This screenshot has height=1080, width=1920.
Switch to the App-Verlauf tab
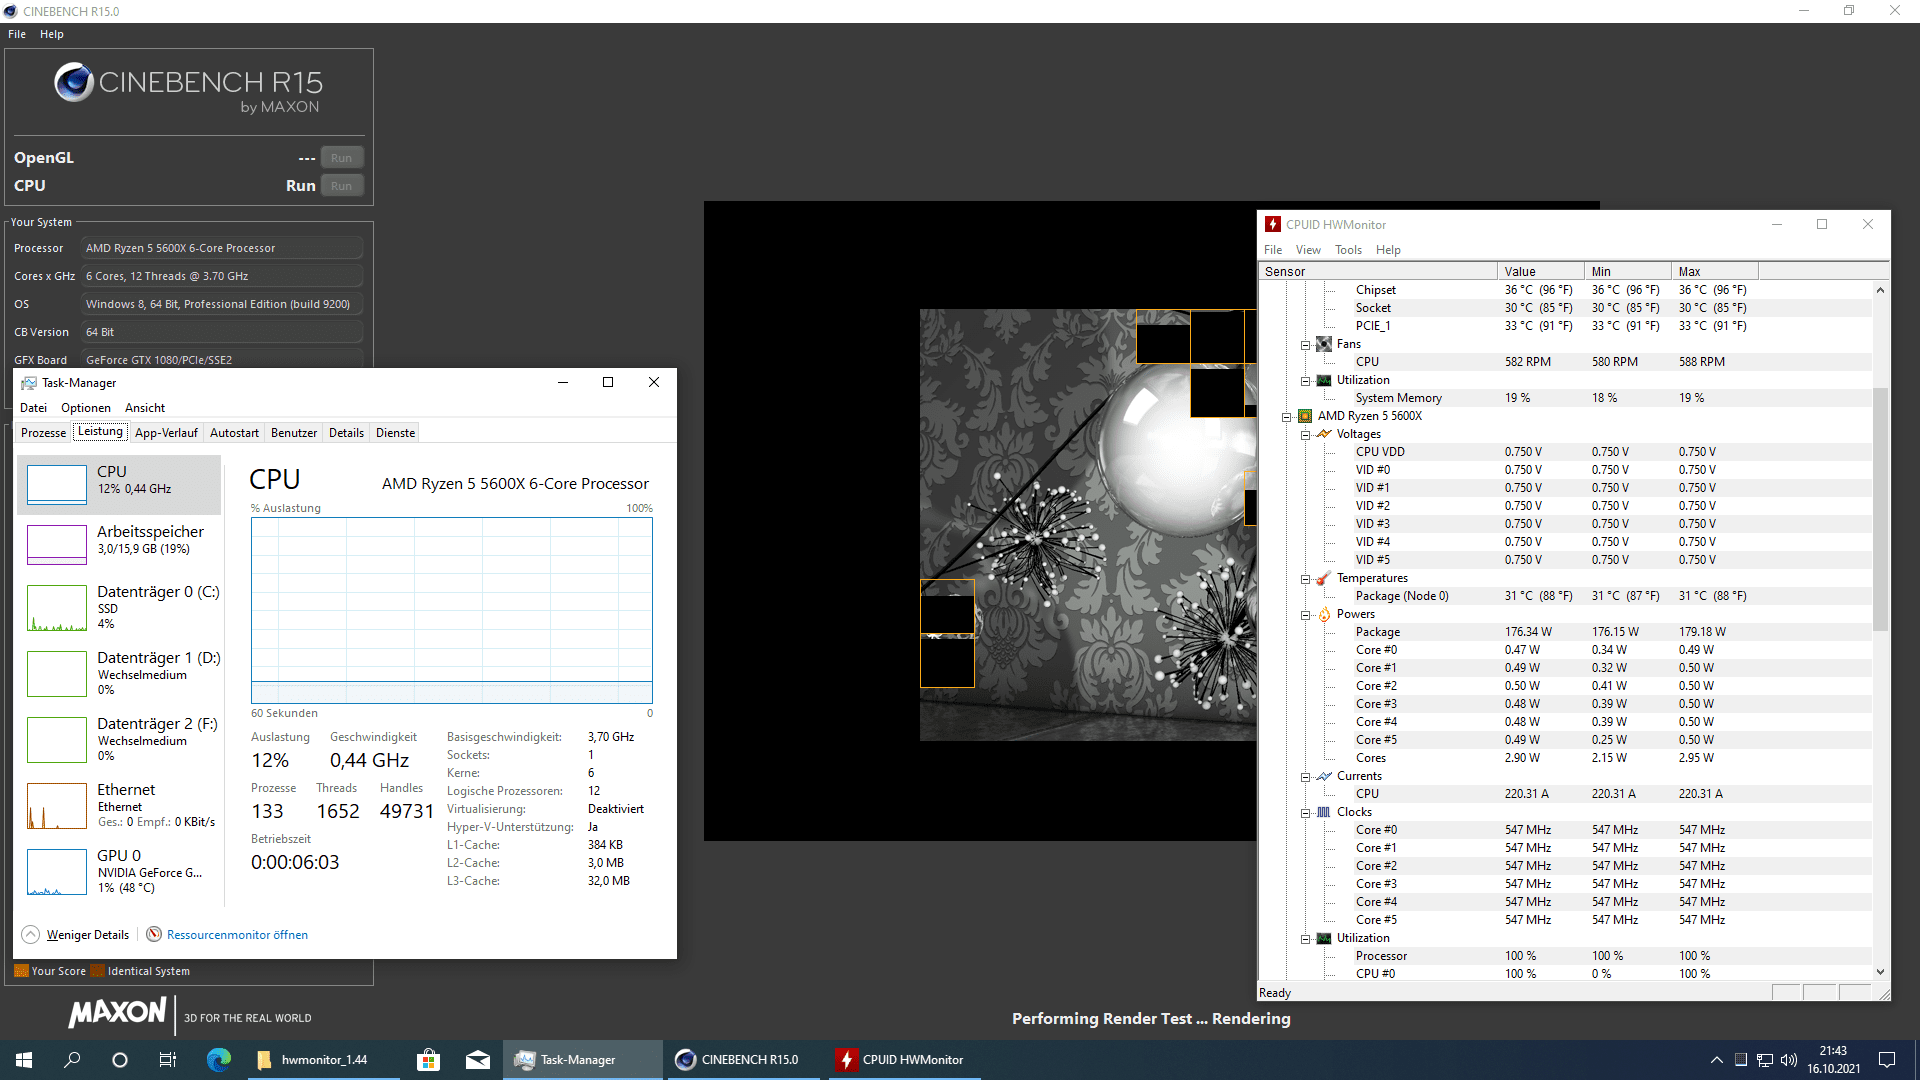pyautogui.click(x=166, y=433)
